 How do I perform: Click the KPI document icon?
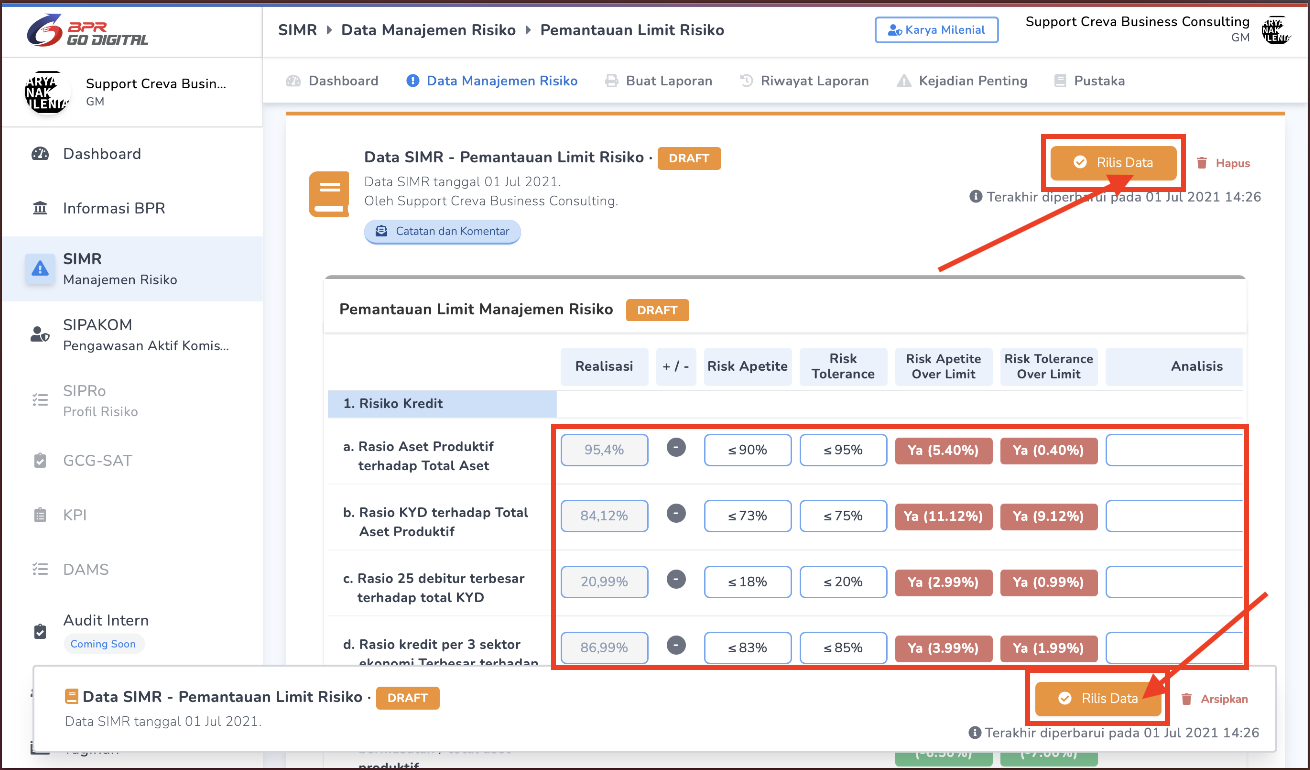pyautogui.click(x=40, y=515)
